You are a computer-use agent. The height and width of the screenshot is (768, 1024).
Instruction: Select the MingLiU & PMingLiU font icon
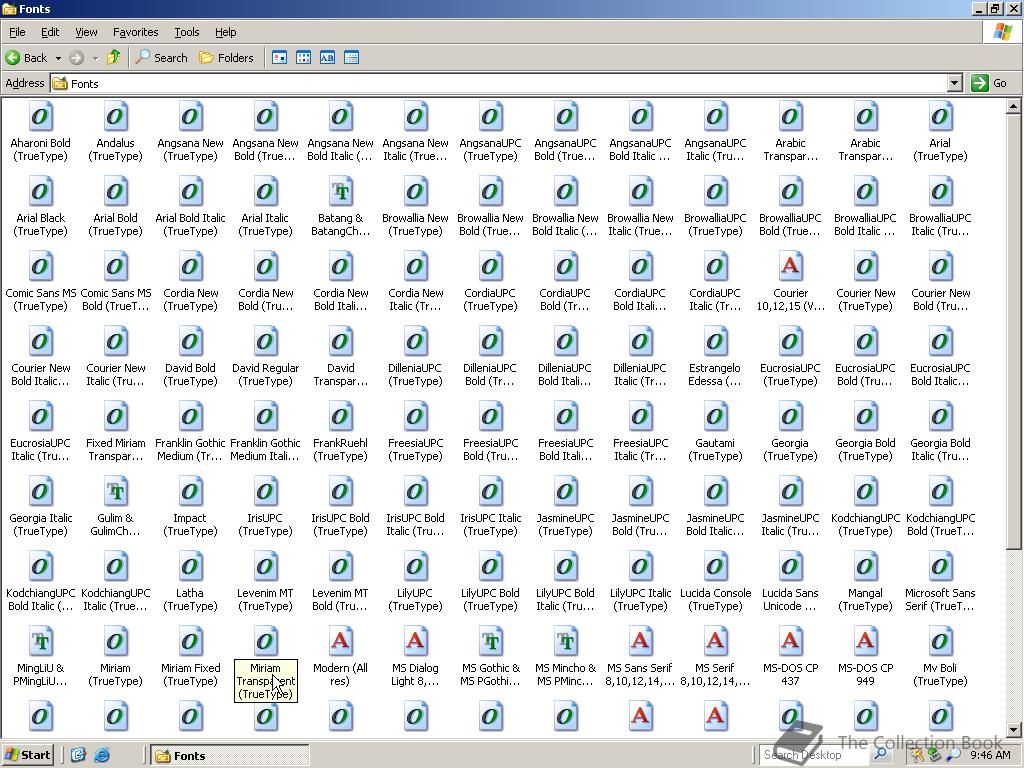click(40, 643)
